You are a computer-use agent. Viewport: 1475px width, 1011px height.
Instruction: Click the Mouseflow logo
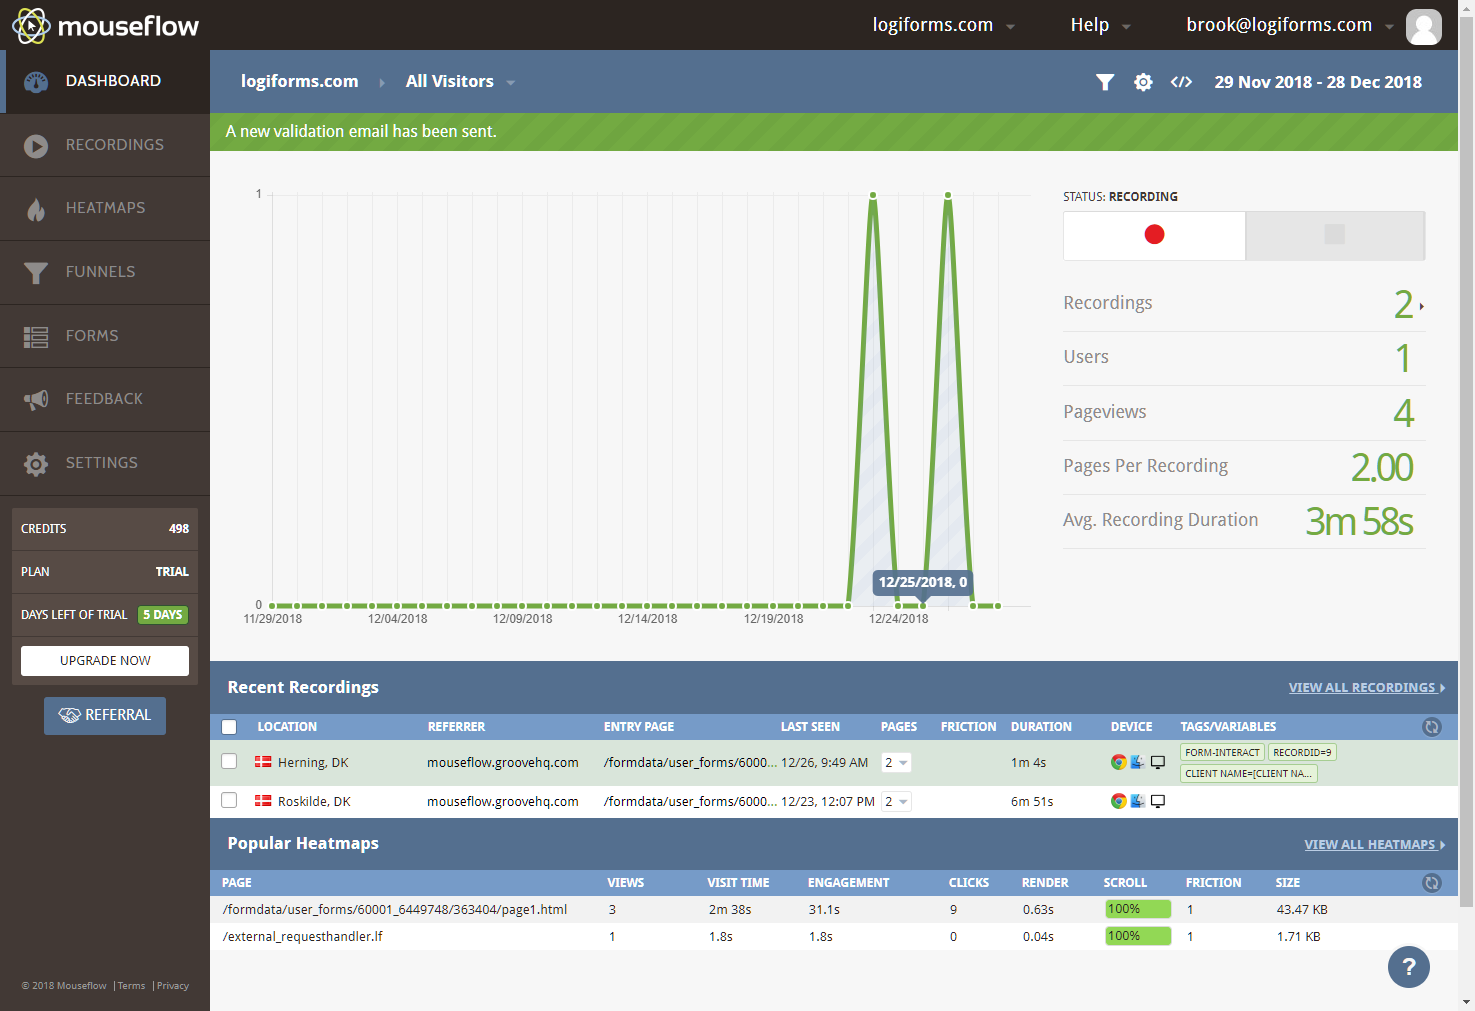coord(105,25)
